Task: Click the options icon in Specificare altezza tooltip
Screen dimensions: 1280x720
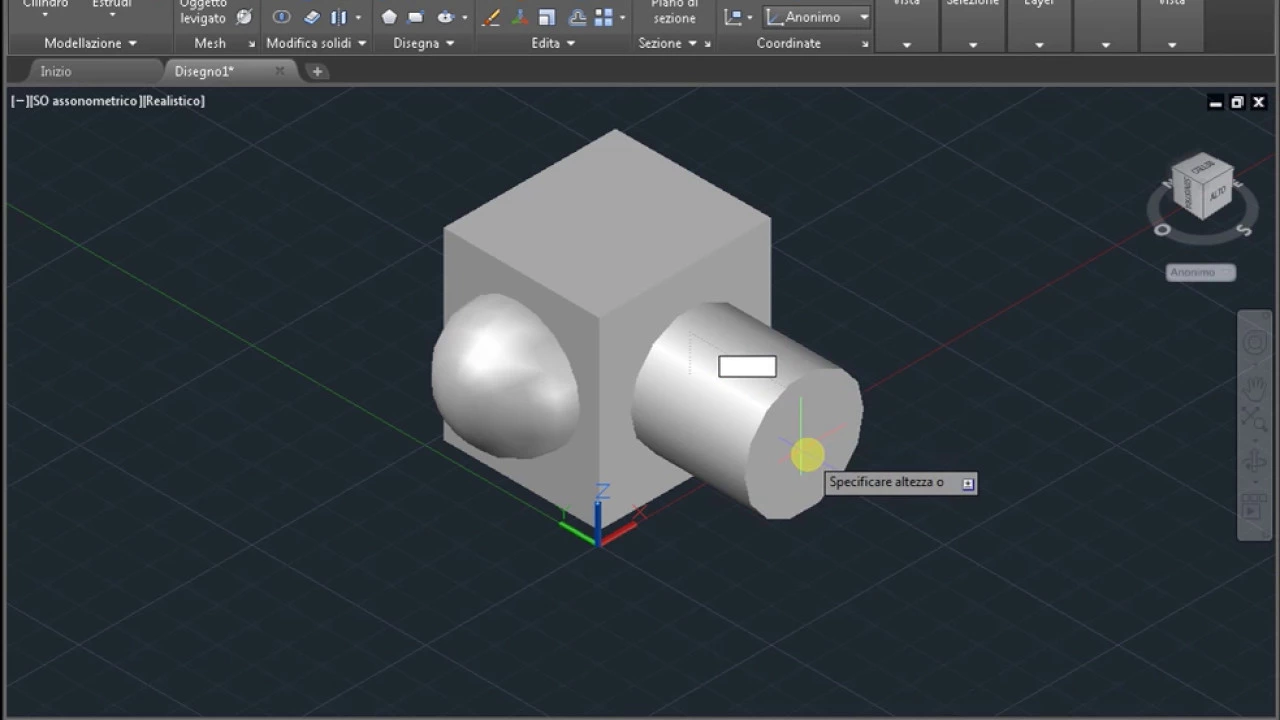Action: (967, 483)
